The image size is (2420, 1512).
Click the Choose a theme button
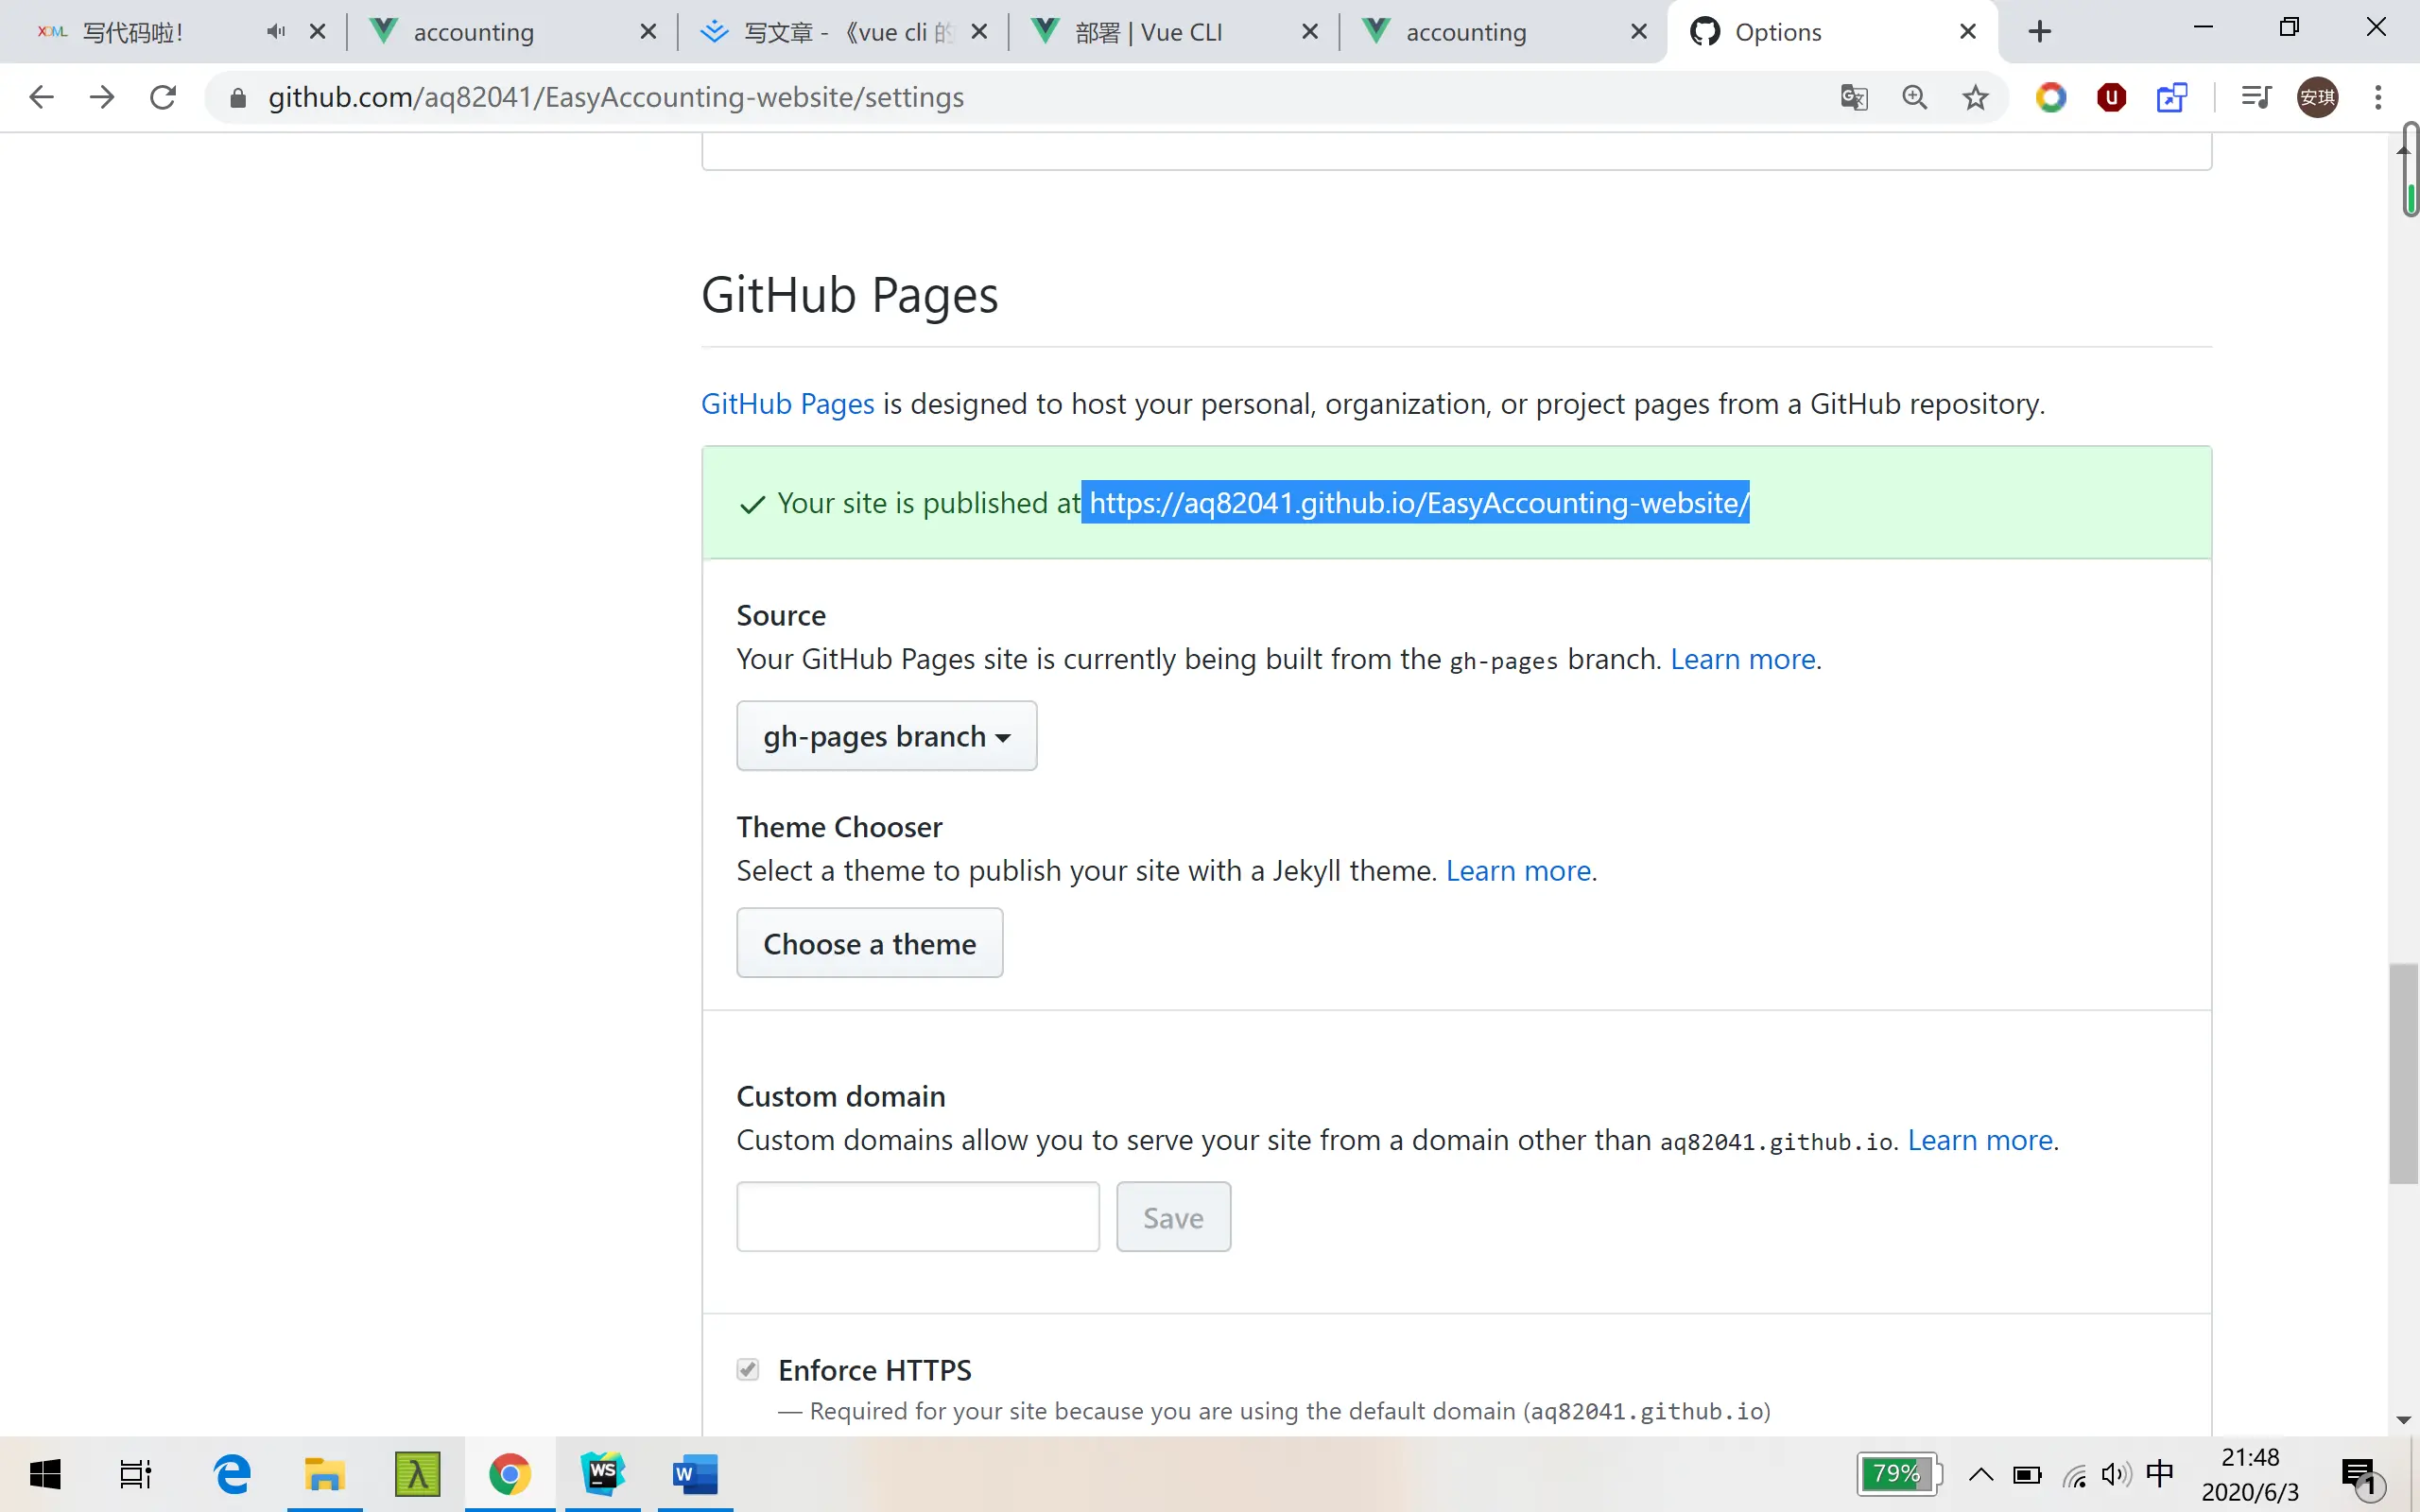click(x=869, y=943)
